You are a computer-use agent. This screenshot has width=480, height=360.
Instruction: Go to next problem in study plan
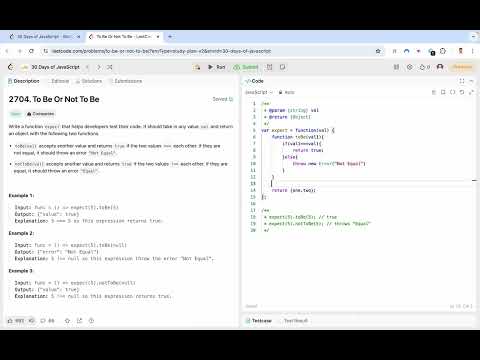click(x=99, y=67)
